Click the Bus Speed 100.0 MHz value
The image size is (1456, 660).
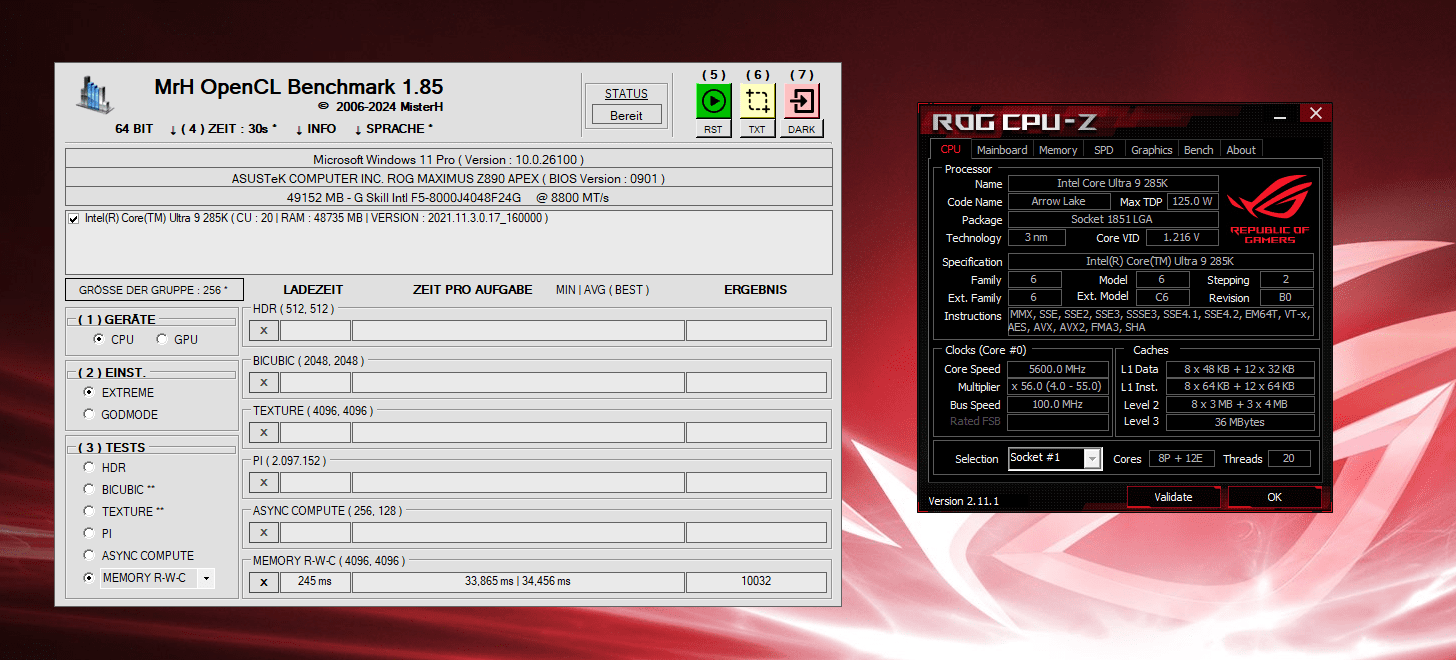(x=1058, y=405)
